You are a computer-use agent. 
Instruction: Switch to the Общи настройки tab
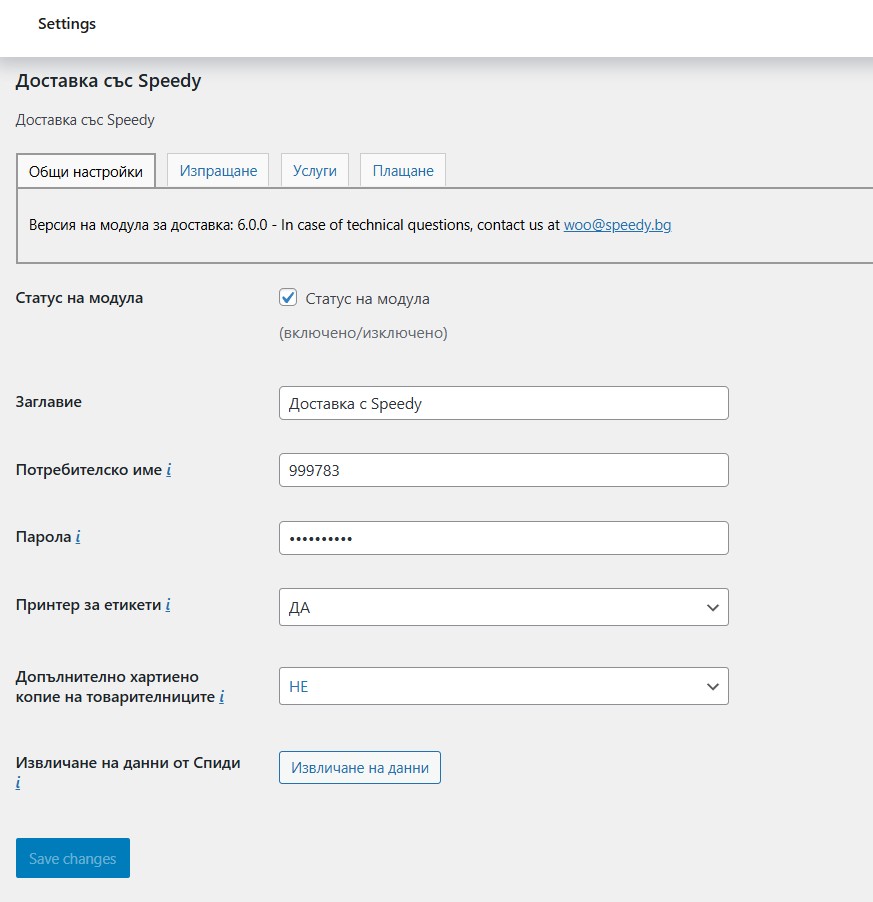pos(86,171)
